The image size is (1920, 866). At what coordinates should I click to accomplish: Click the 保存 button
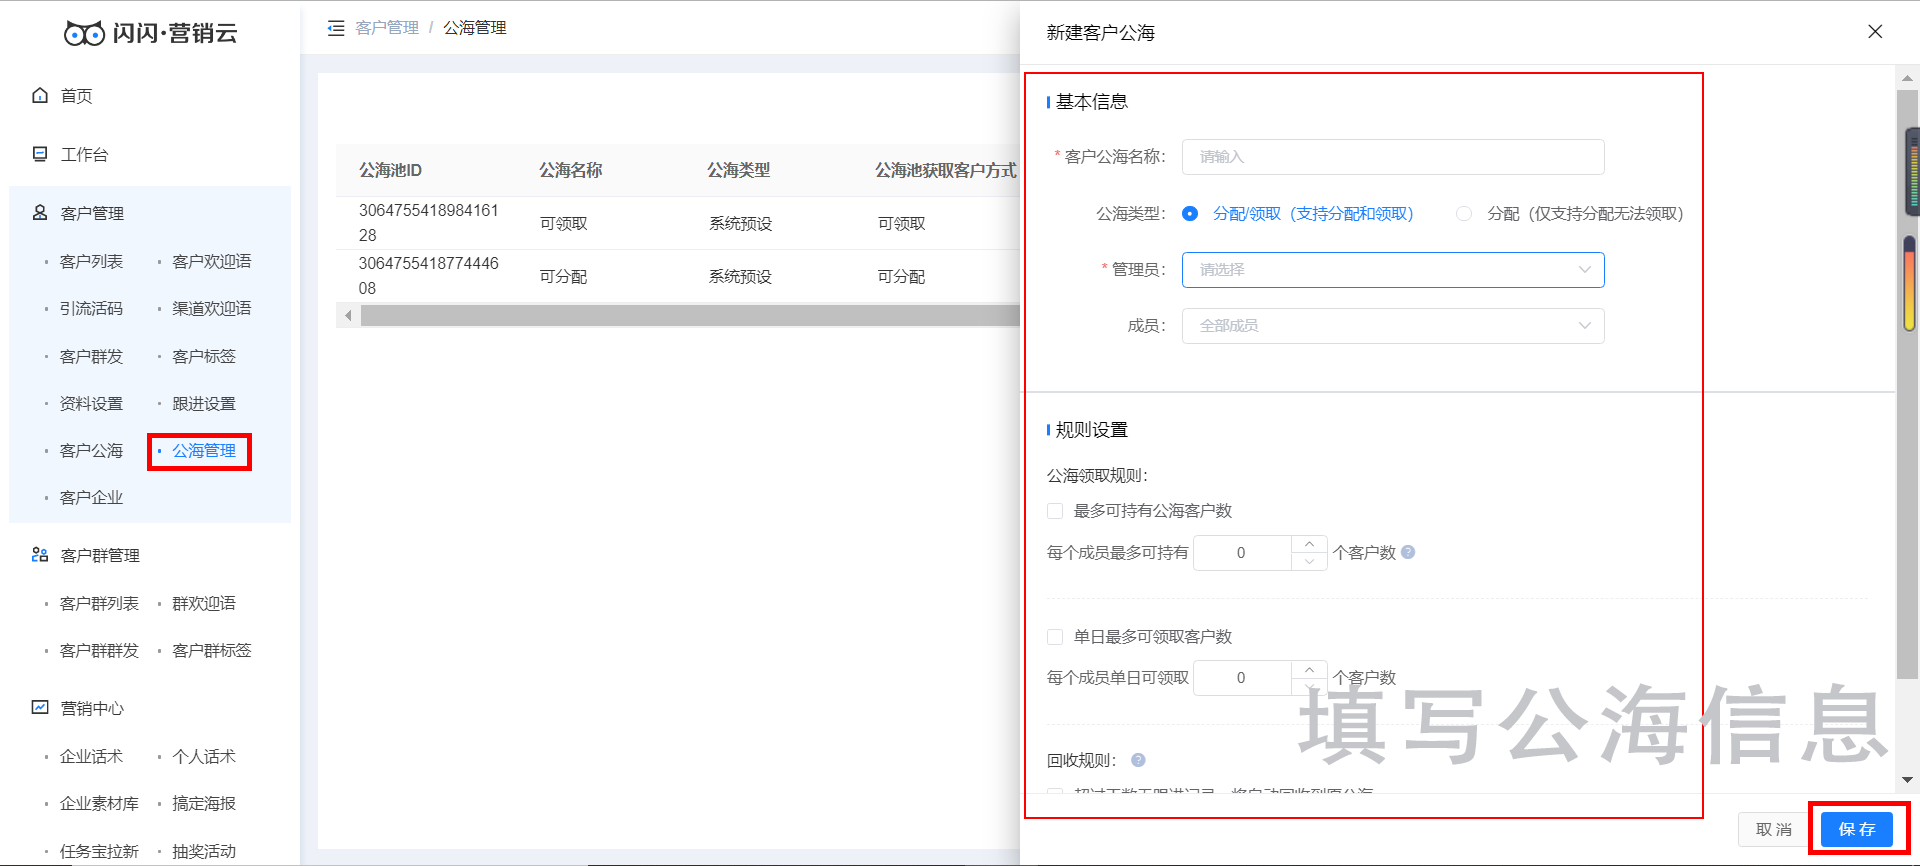coord(1857,829)
